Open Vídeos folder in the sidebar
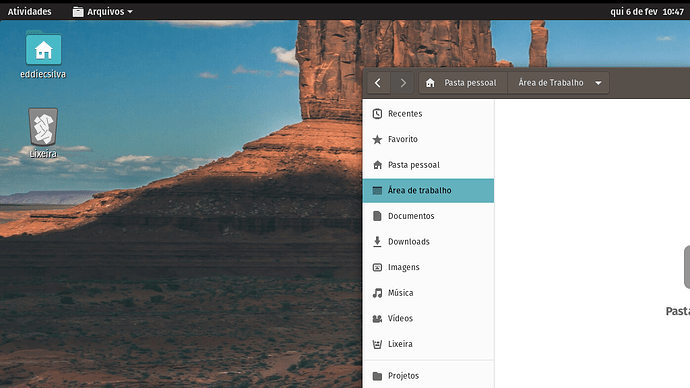The image size is (690, 388). pyautogui.click(x=428, y=318)
